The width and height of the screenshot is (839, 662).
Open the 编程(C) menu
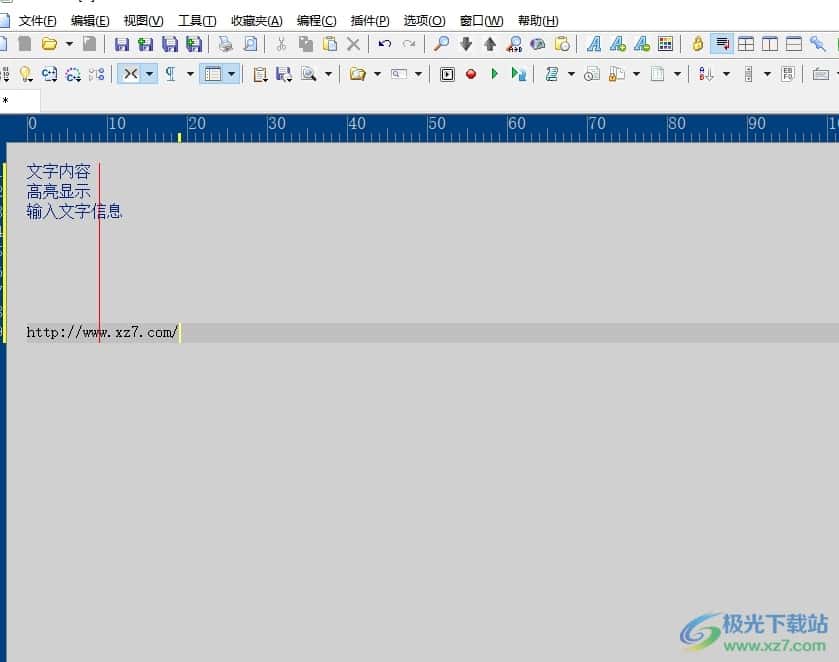316,21
